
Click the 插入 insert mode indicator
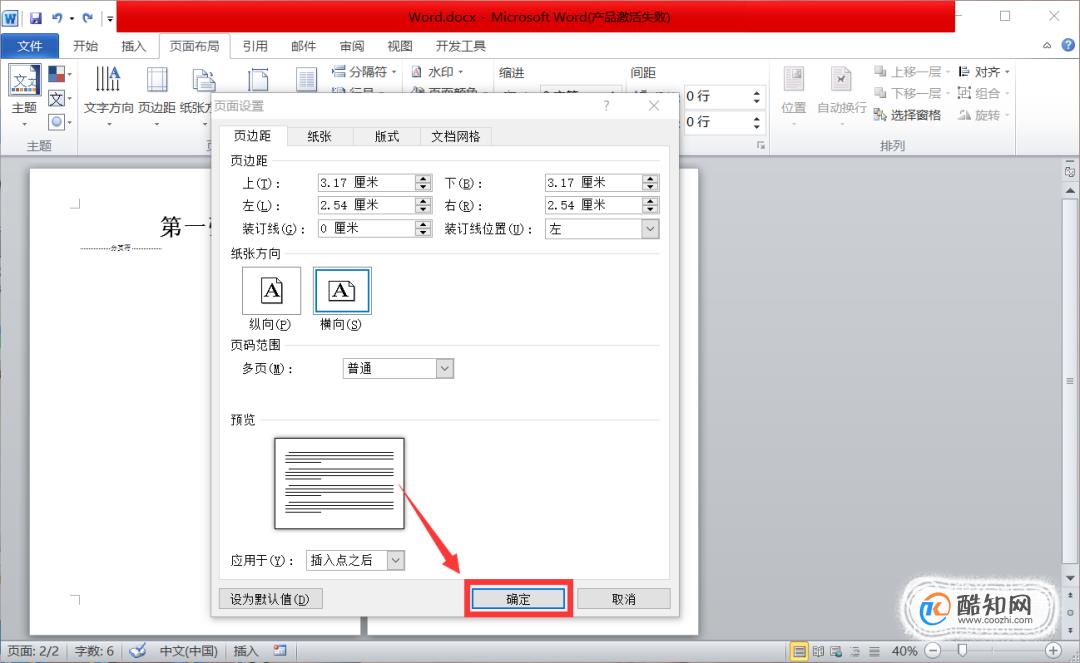point(246,651)
